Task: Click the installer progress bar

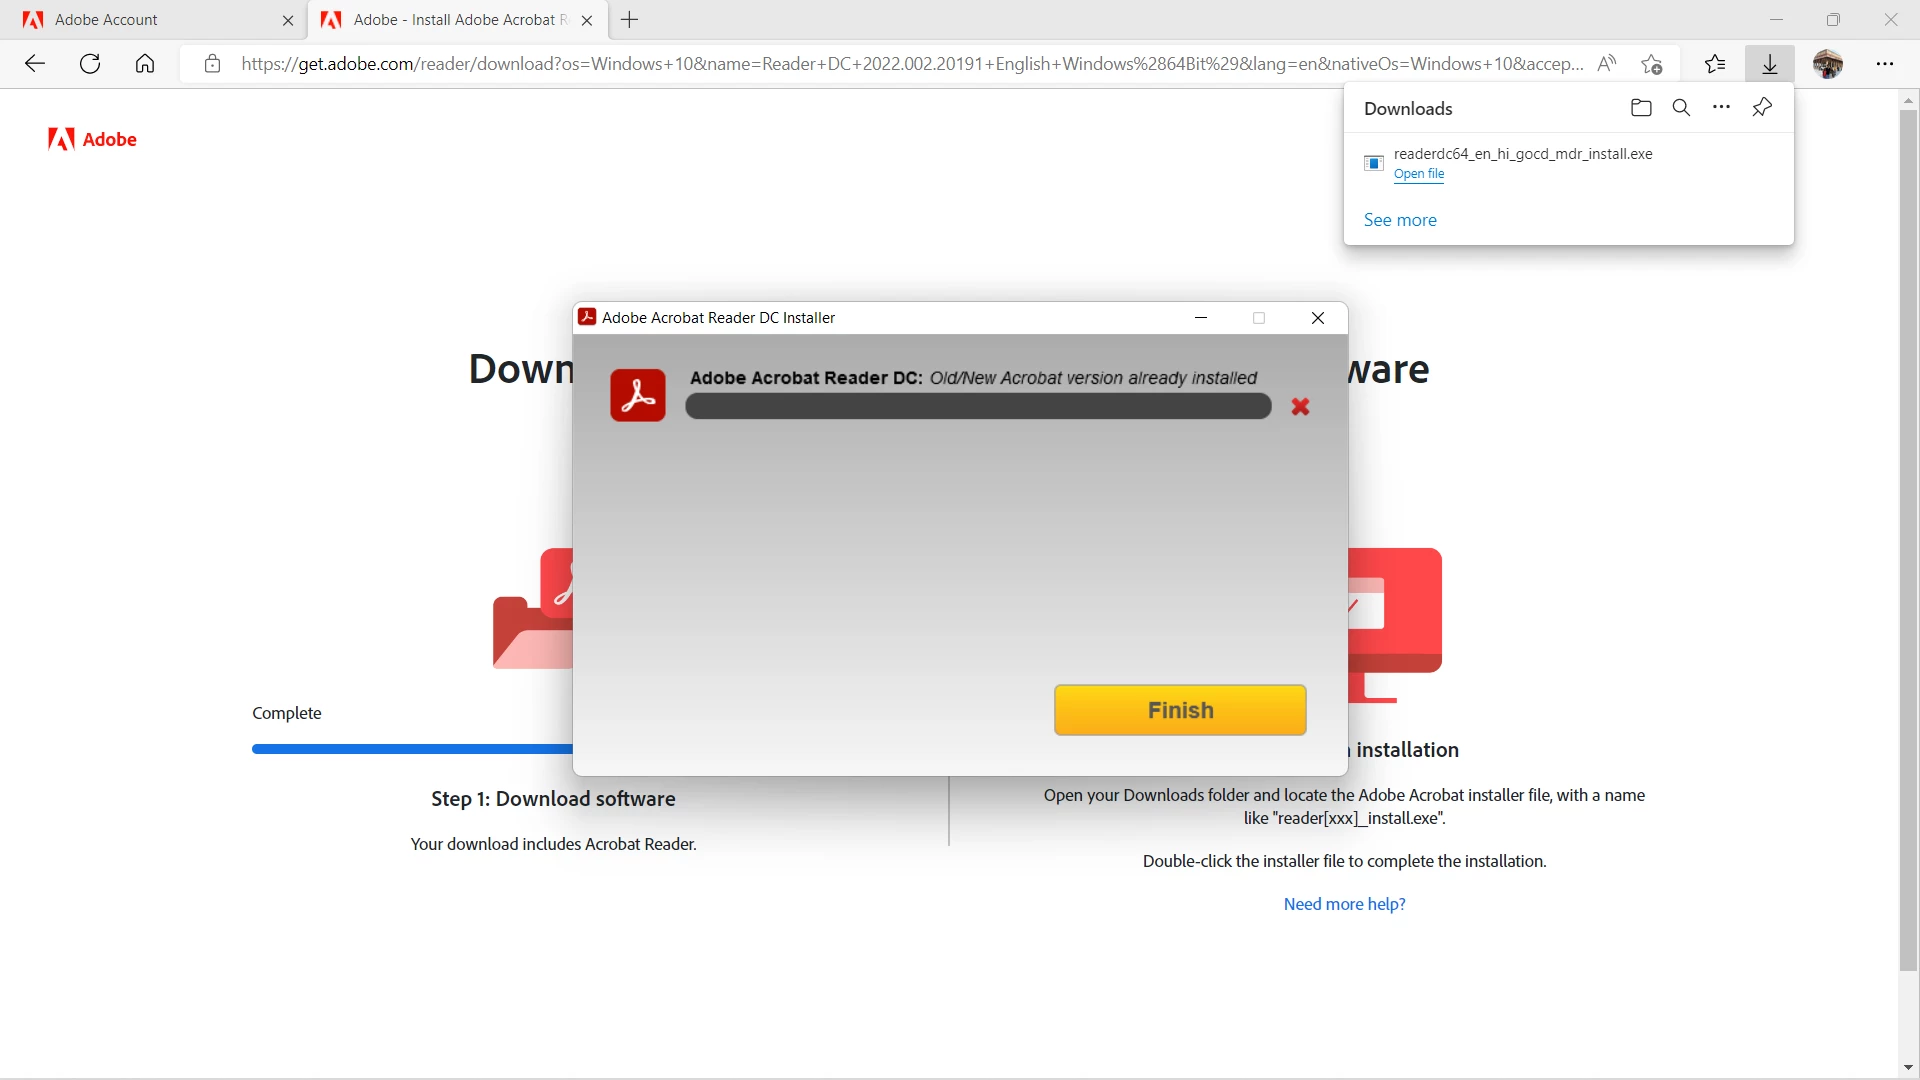Action: pyautogui.click(x=978, y=406)
